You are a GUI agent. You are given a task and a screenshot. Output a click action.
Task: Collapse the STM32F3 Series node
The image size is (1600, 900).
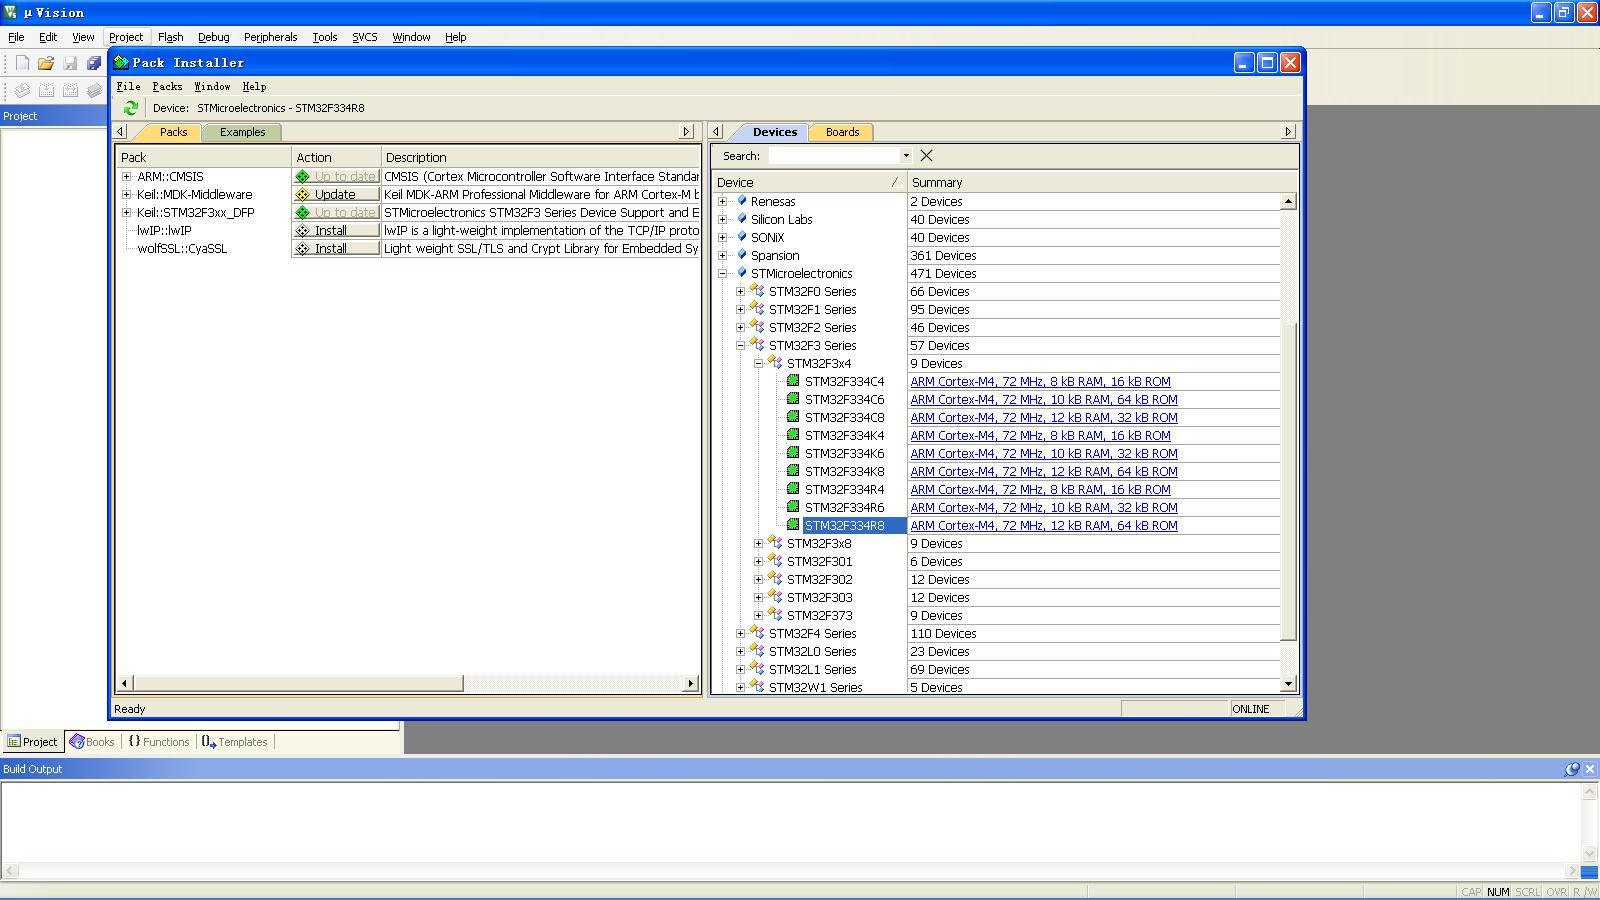[741, 345]
